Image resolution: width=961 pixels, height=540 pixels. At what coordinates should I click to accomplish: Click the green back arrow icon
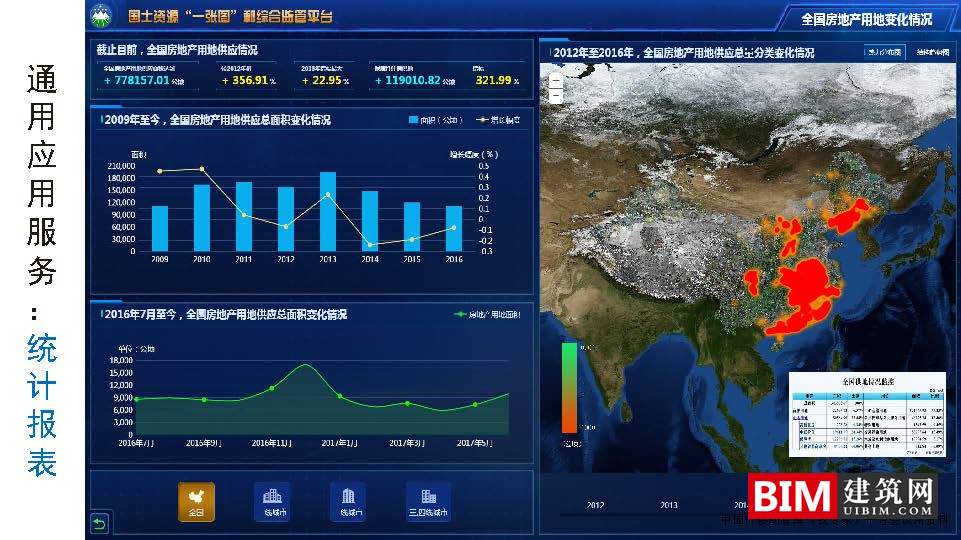coord(98,524)
